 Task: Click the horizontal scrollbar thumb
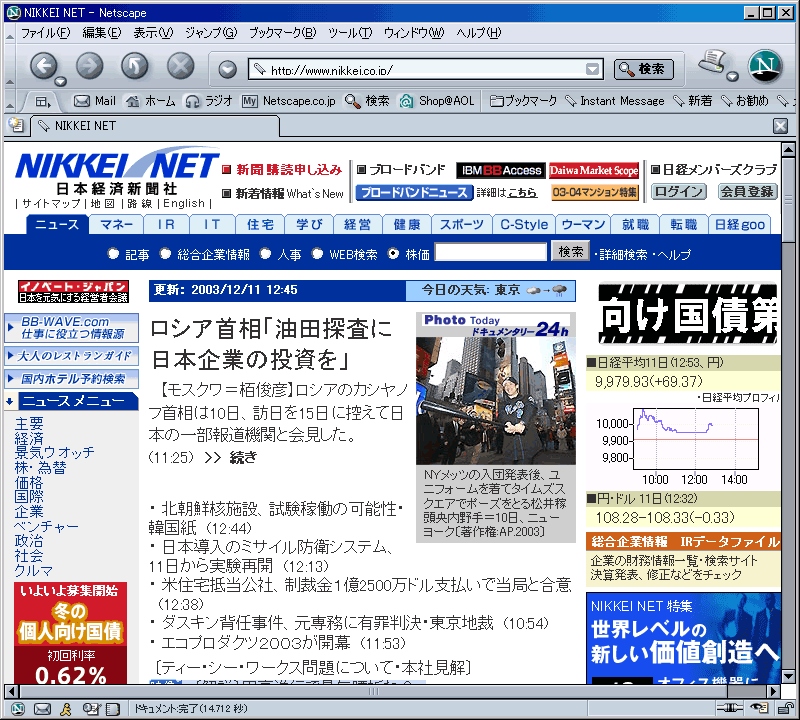(372, 691)
